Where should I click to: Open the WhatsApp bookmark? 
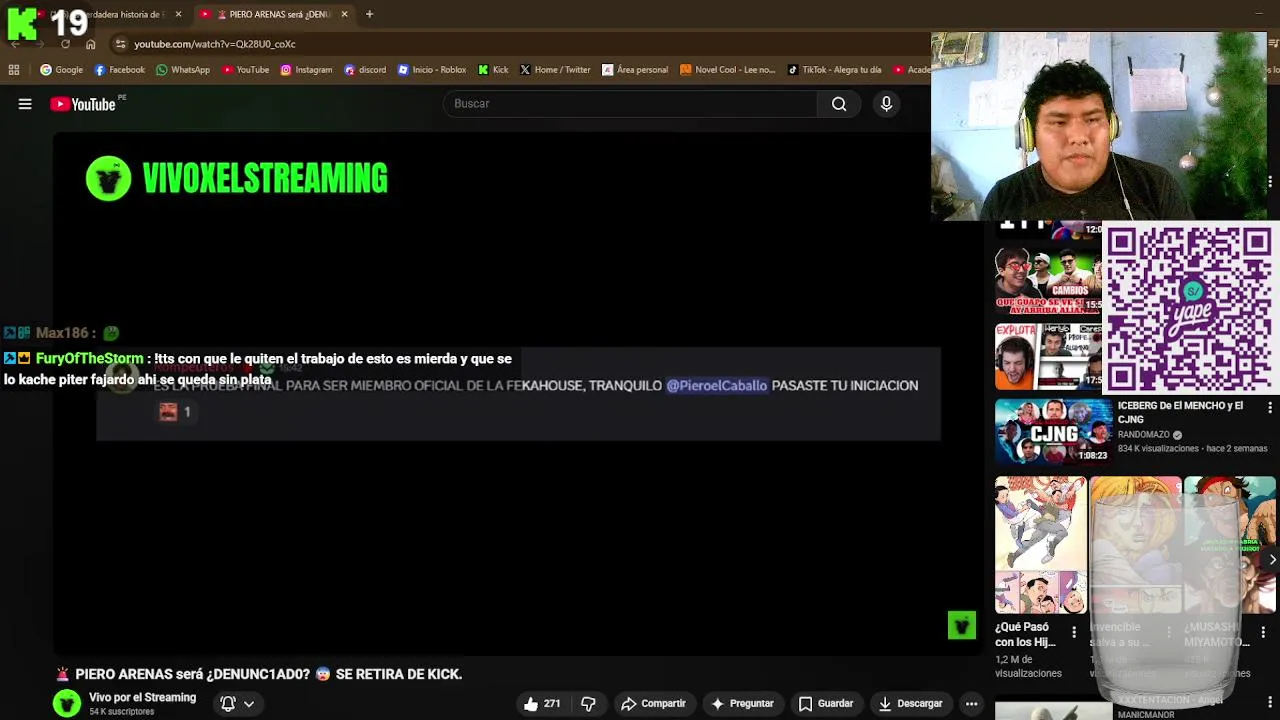point(183,70)
